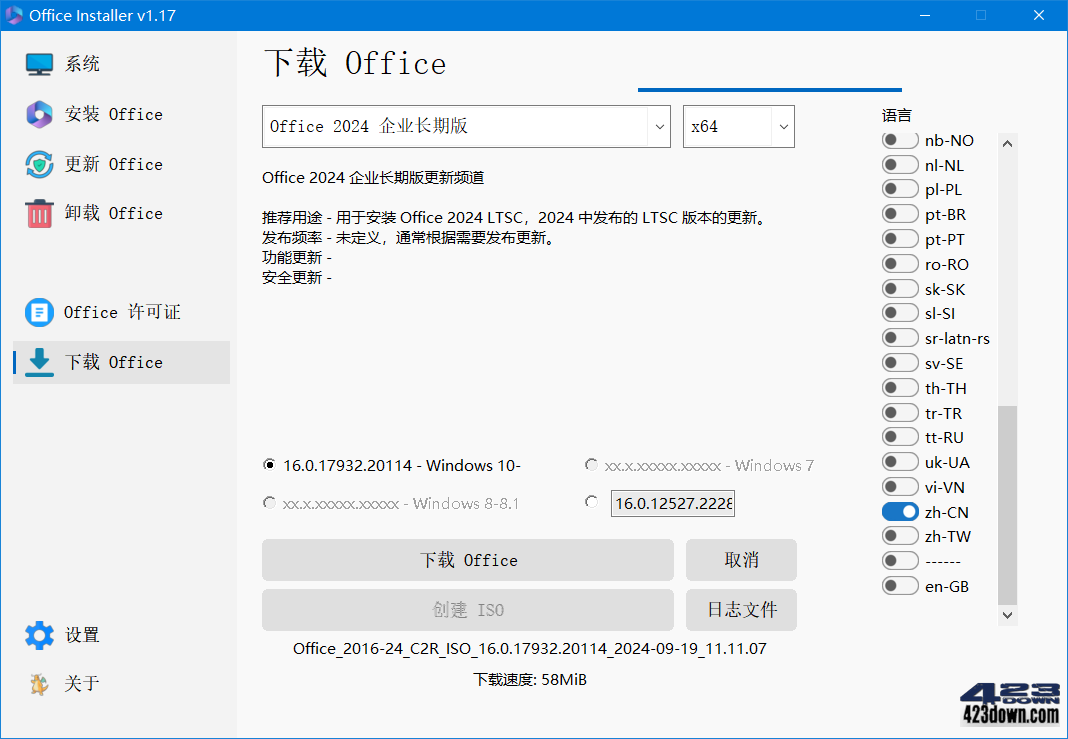
Task: Click the Office Installer logo in the title bar
Action: click(x=15, y=15)
